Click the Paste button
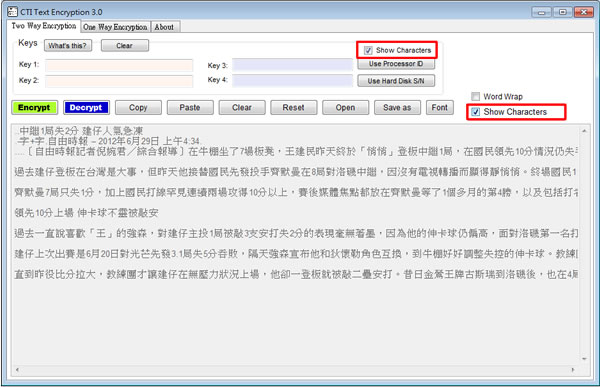 [x=190, y=108]
